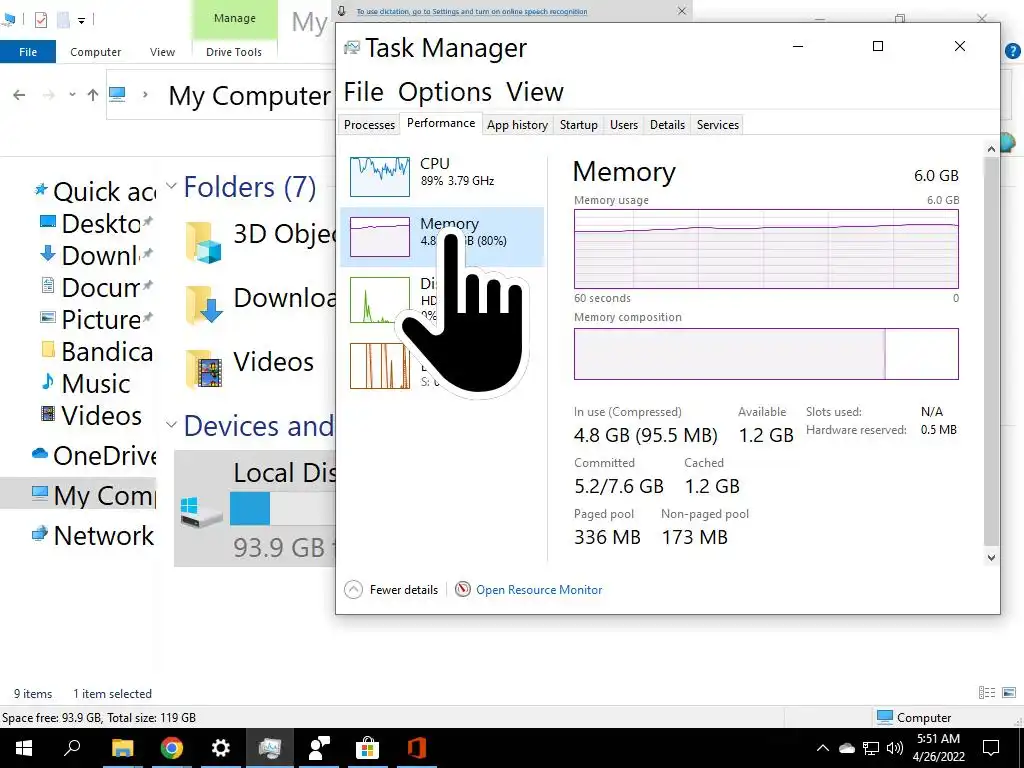This screenshot has width=1024, height=768.
Task: Collapse view using Fewer details chevron icon
Action: click(x=353, y=590)
